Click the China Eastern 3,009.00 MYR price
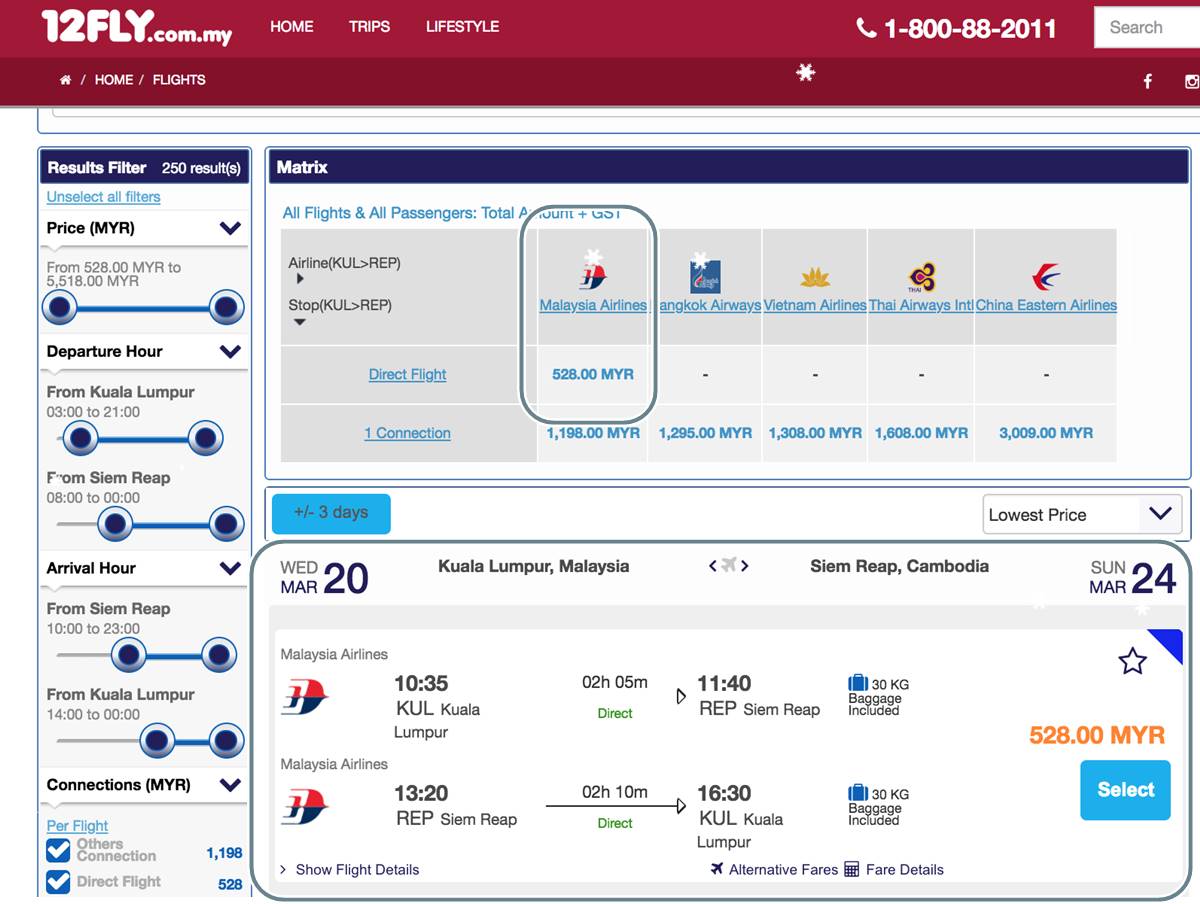This screenshot has height=904, width=1200. (1046, 433)
